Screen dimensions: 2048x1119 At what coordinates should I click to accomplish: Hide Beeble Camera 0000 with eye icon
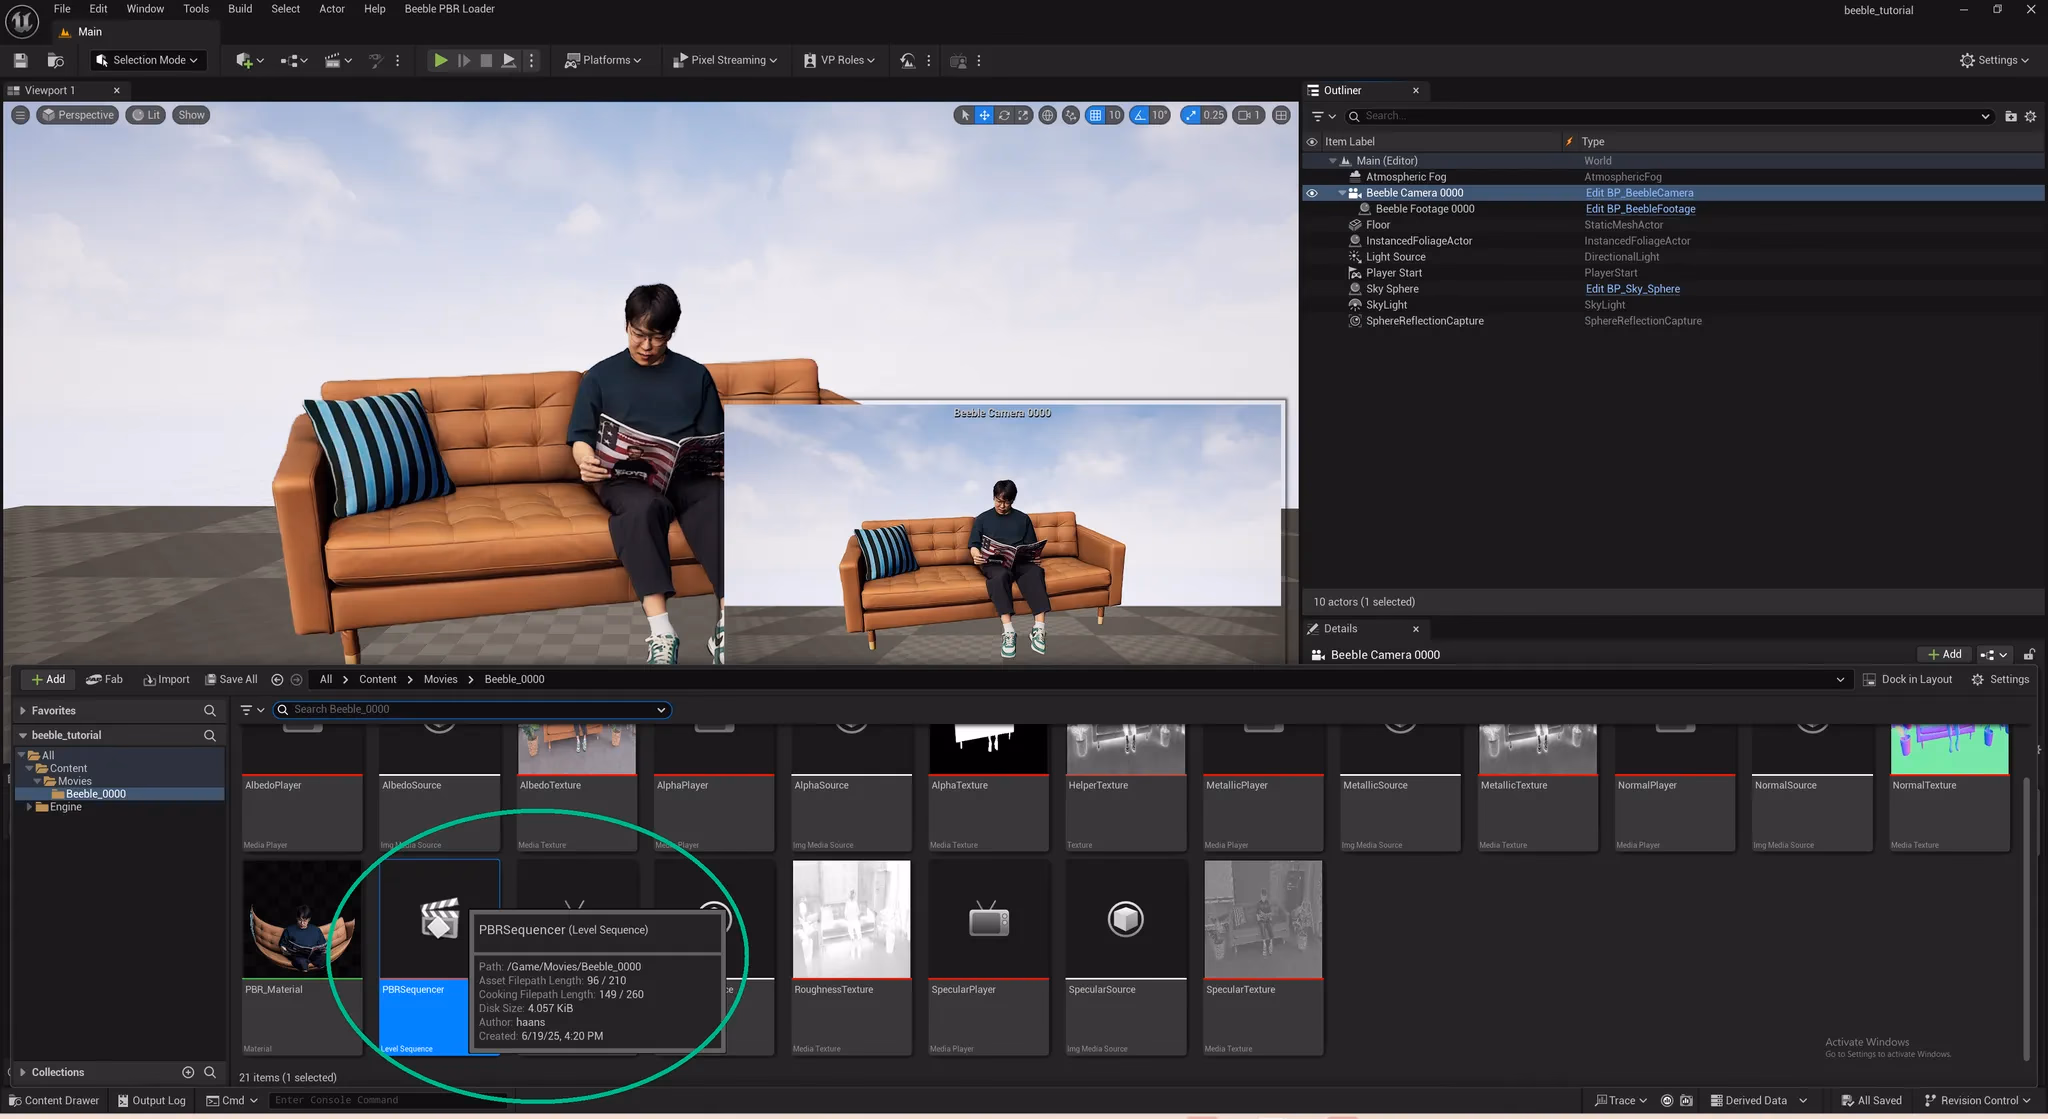tap(1312, 193)
